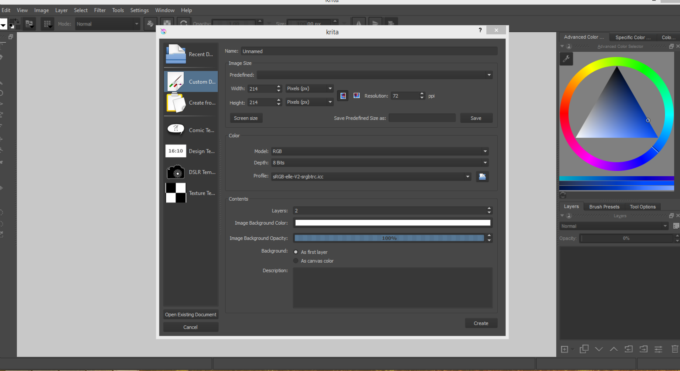Open the Comic Templates category
This screenshot has height=371, width=680.
pos(191,130)
